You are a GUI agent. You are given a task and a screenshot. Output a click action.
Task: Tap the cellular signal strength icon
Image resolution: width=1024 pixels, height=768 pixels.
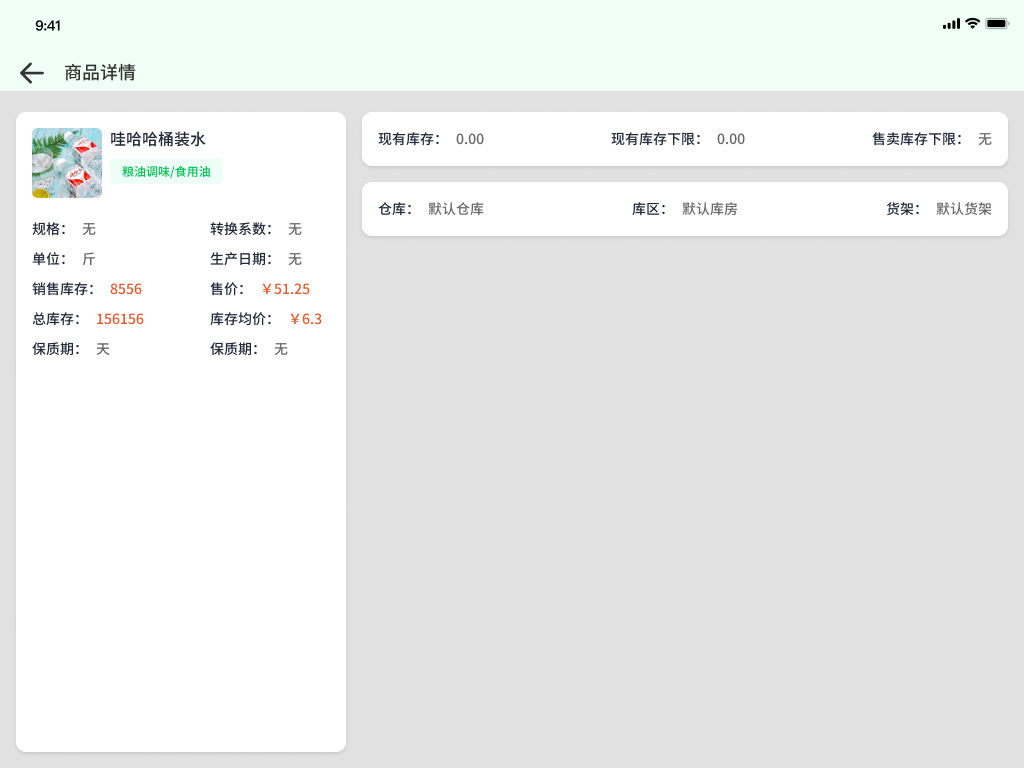(x=951, y=24)
